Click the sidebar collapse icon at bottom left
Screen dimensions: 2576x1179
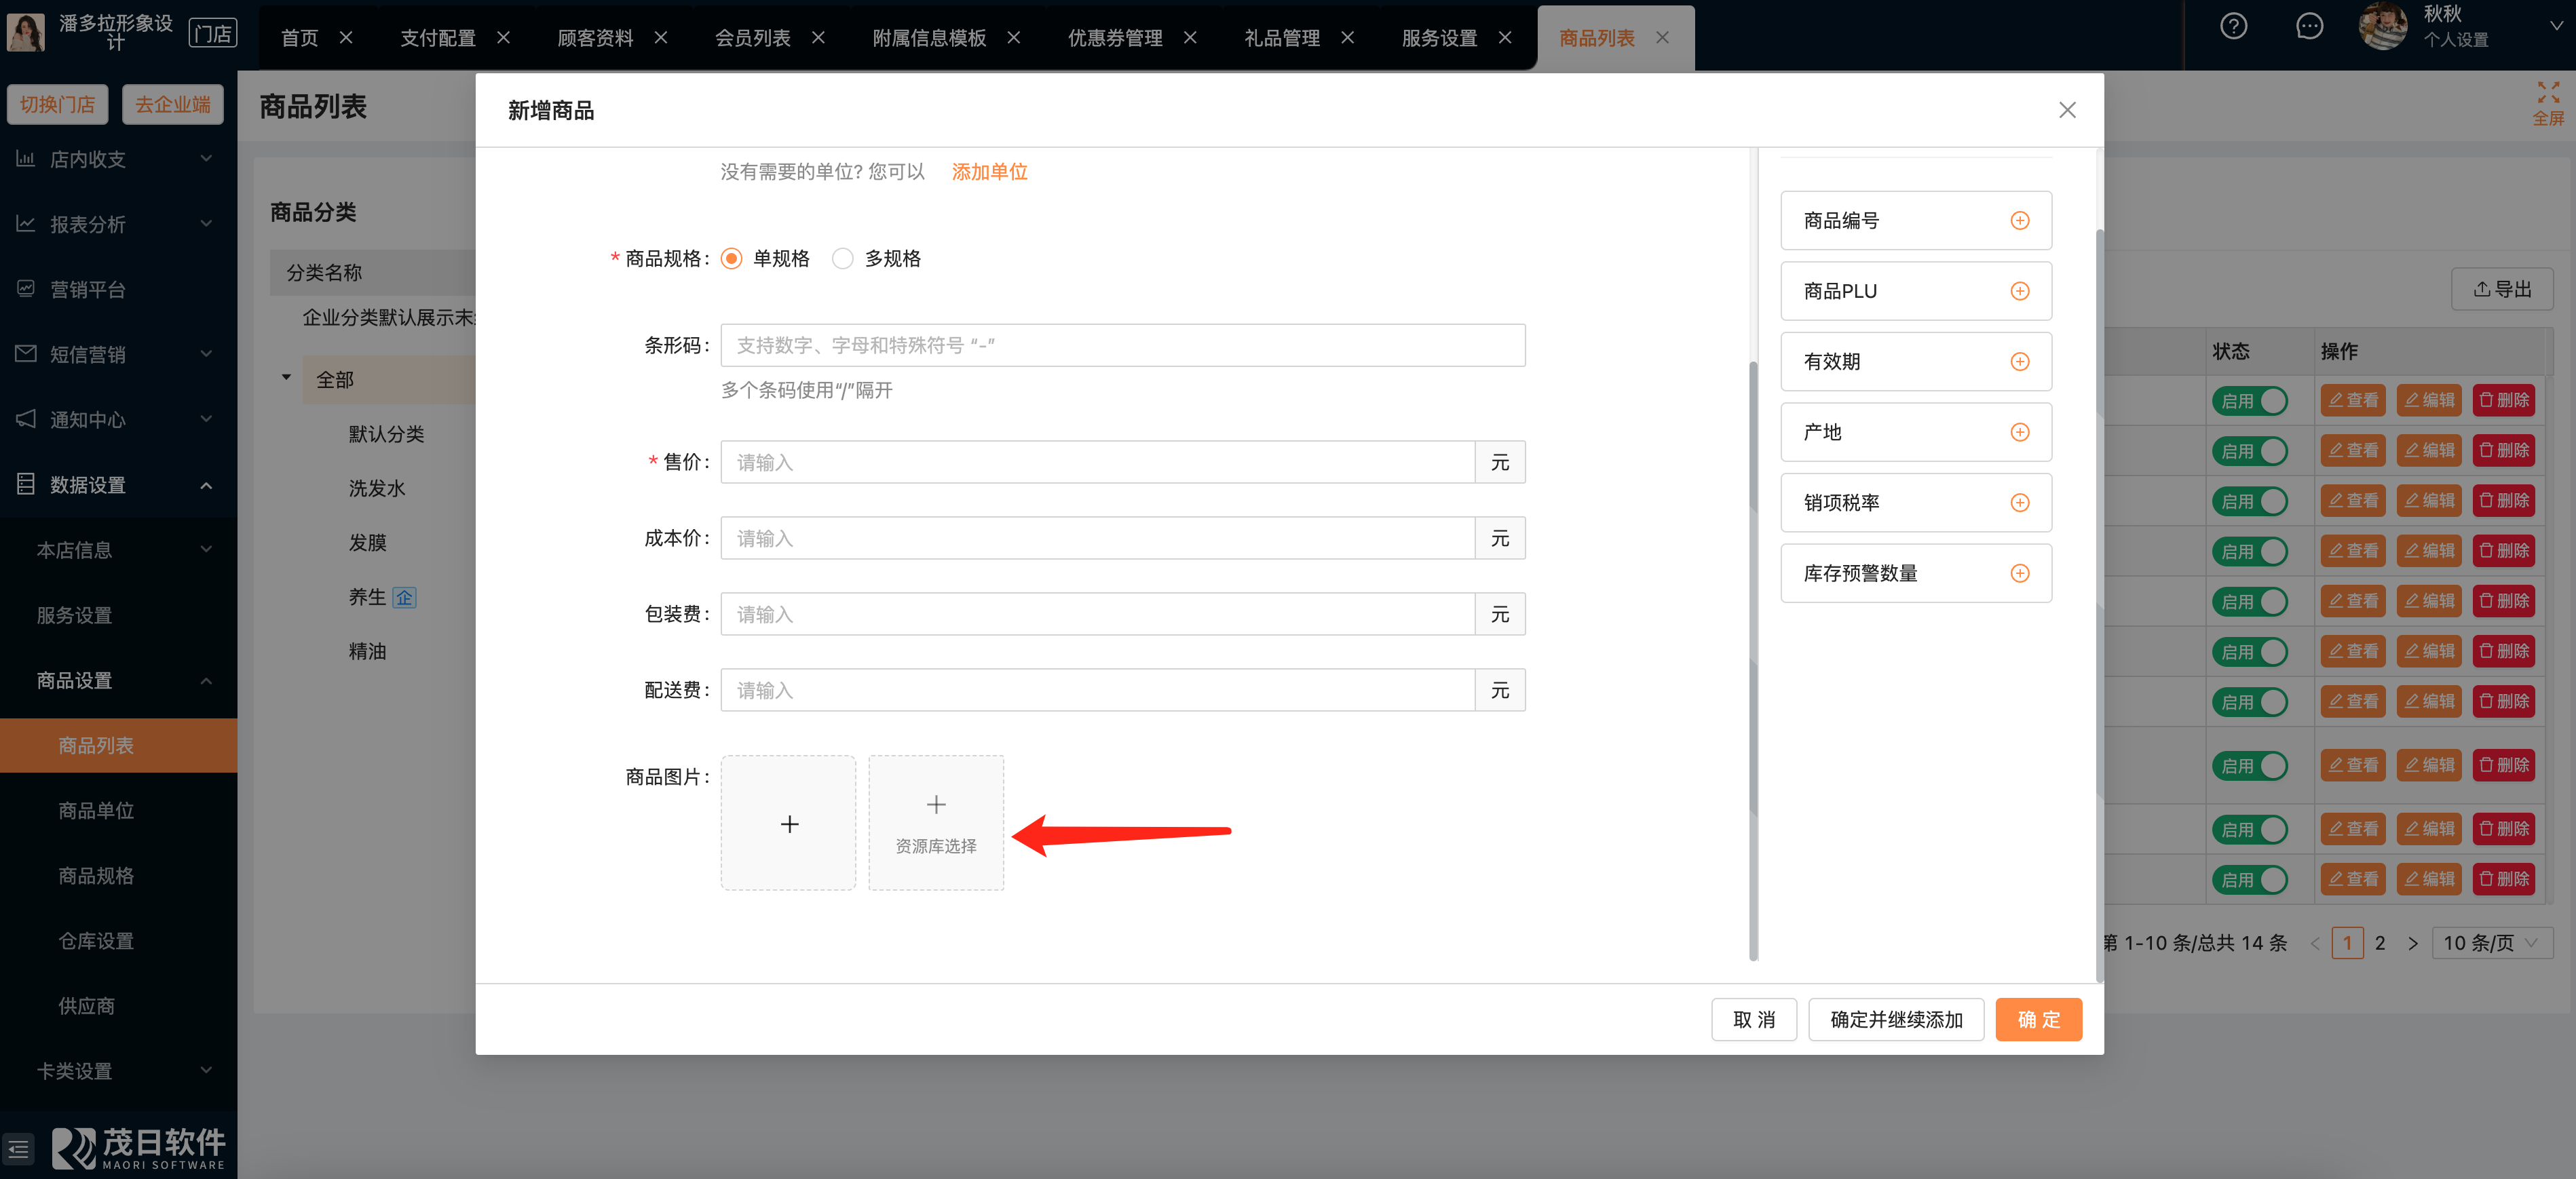coord(19,1149)
